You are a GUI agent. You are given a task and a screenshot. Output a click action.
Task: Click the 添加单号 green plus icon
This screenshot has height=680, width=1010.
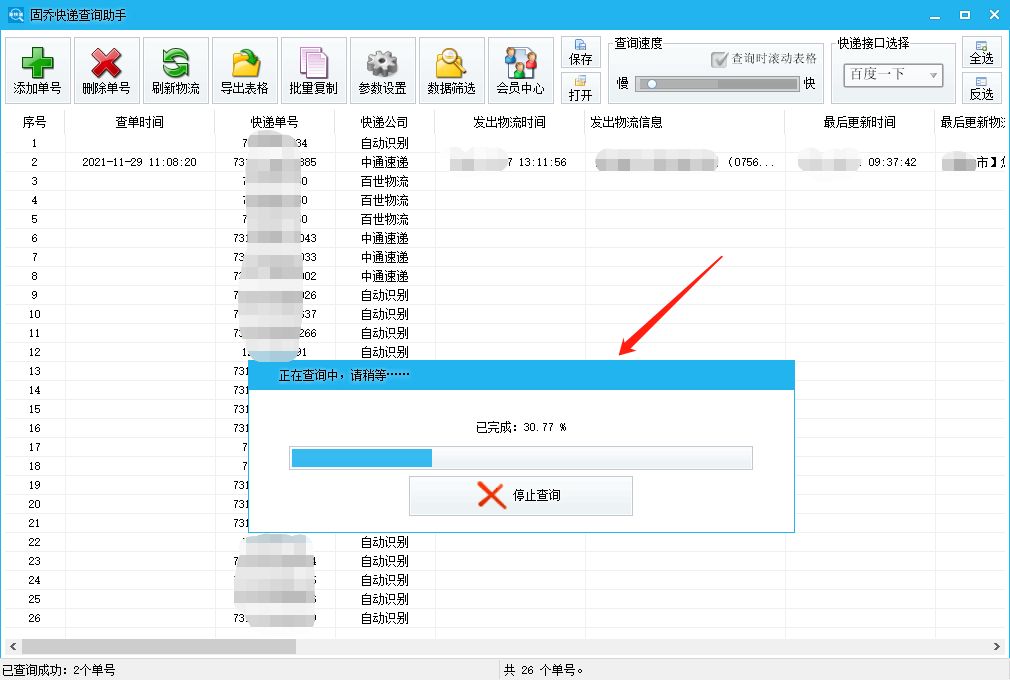click(x=37, y=63)
